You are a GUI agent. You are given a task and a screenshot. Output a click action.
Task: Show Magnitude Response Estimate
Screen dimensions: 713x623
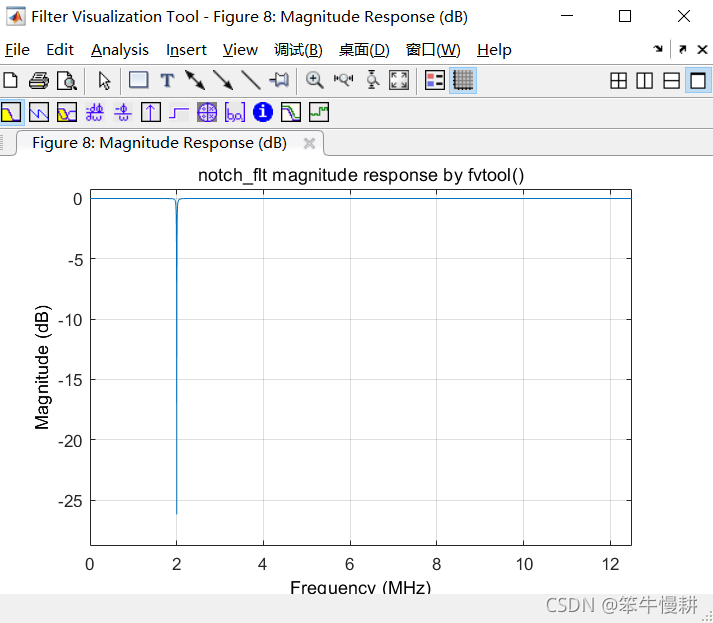(291, 112)
